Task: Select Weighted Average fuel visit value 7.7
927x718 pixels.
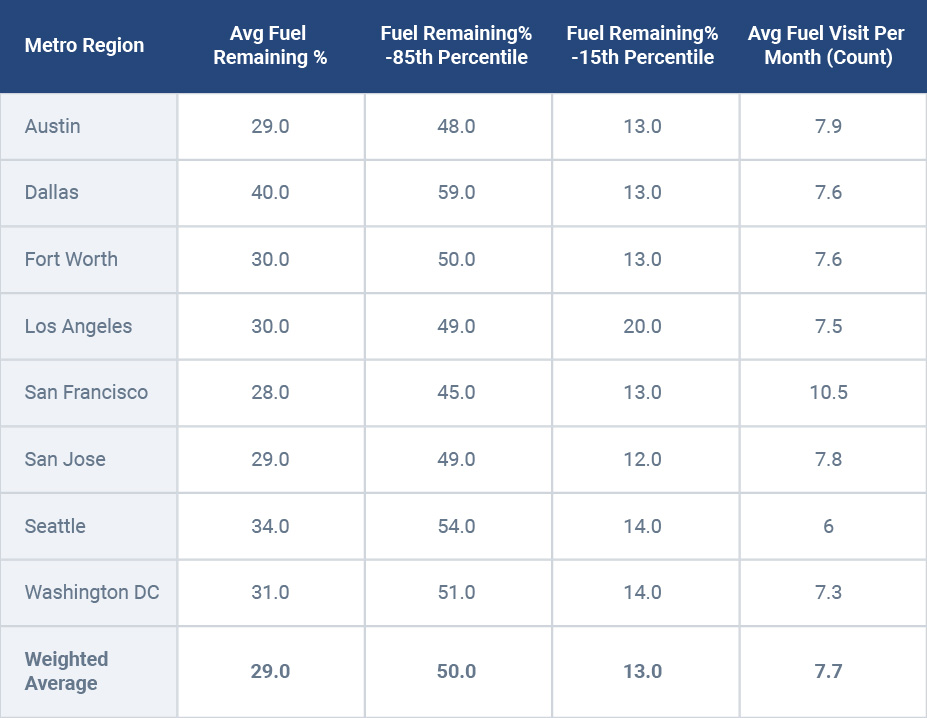Action: point(828,671)
